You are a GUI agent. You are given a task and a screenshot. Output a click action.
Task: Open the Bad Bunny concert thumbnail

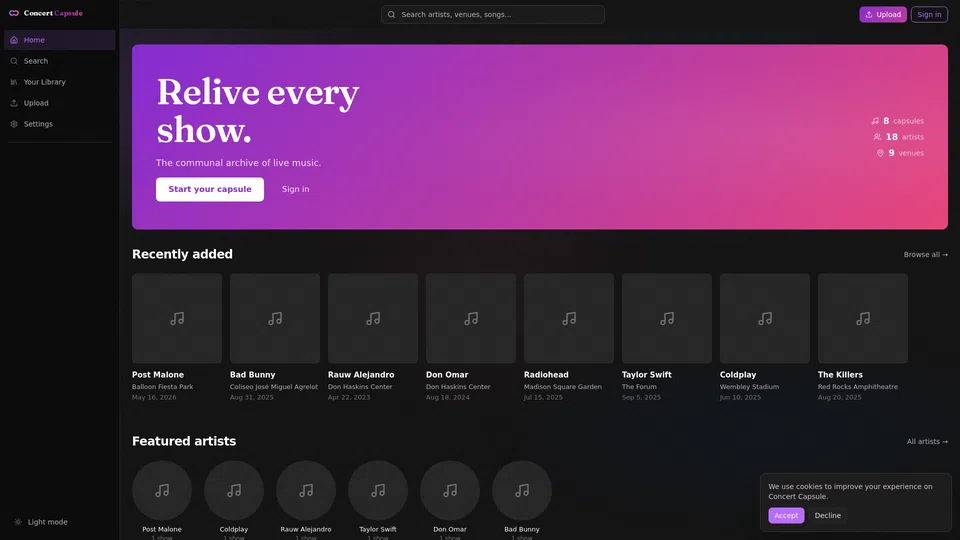click(x=275, y=318)
